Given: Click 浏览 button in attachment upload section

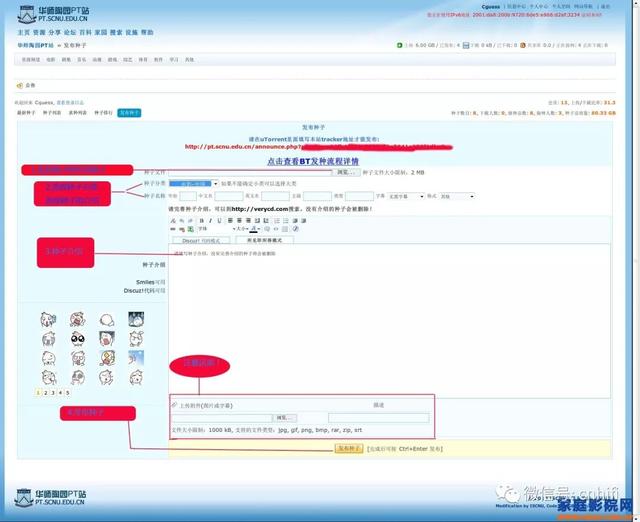Looking at the screenshot, I should 284,418.
